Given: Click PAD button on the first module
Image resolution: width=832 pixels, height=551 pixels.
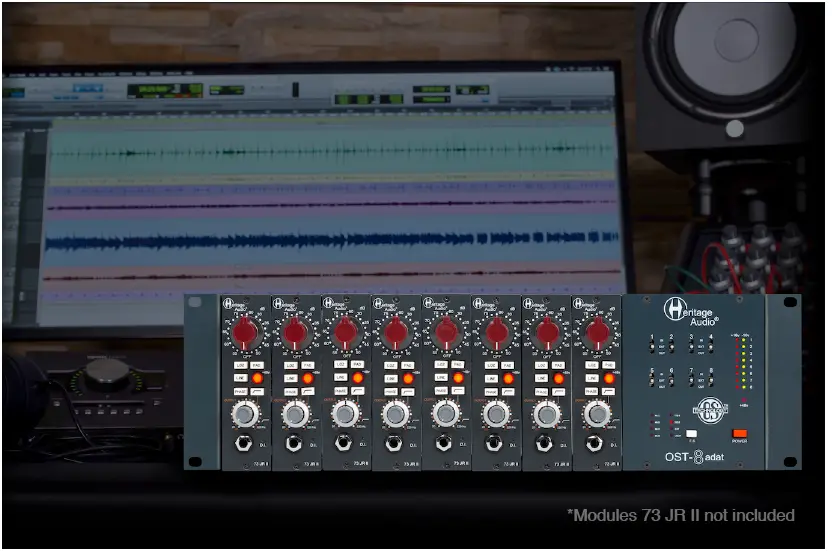Looking at the screenshot, I should (x=257, y=365).
